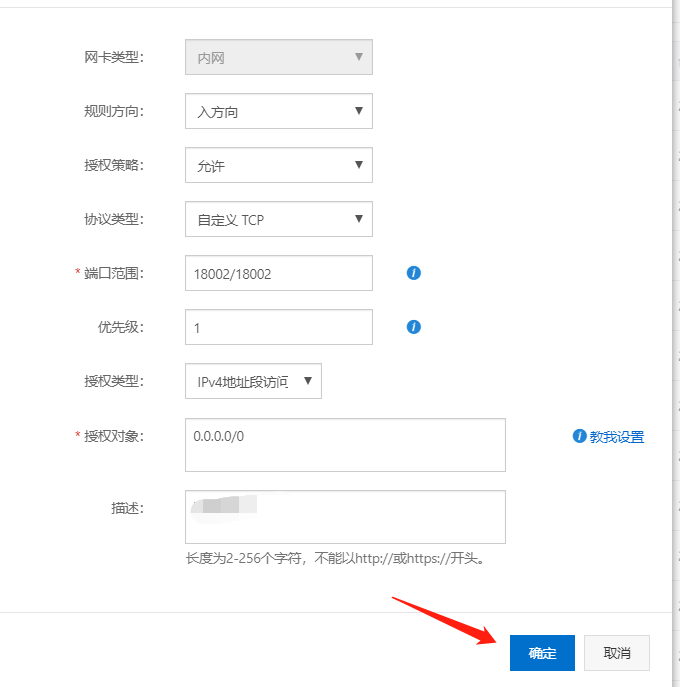Click inside the 描述 text area
The height and width of the screenshot is (687, 680).
[x=345, y=517]
